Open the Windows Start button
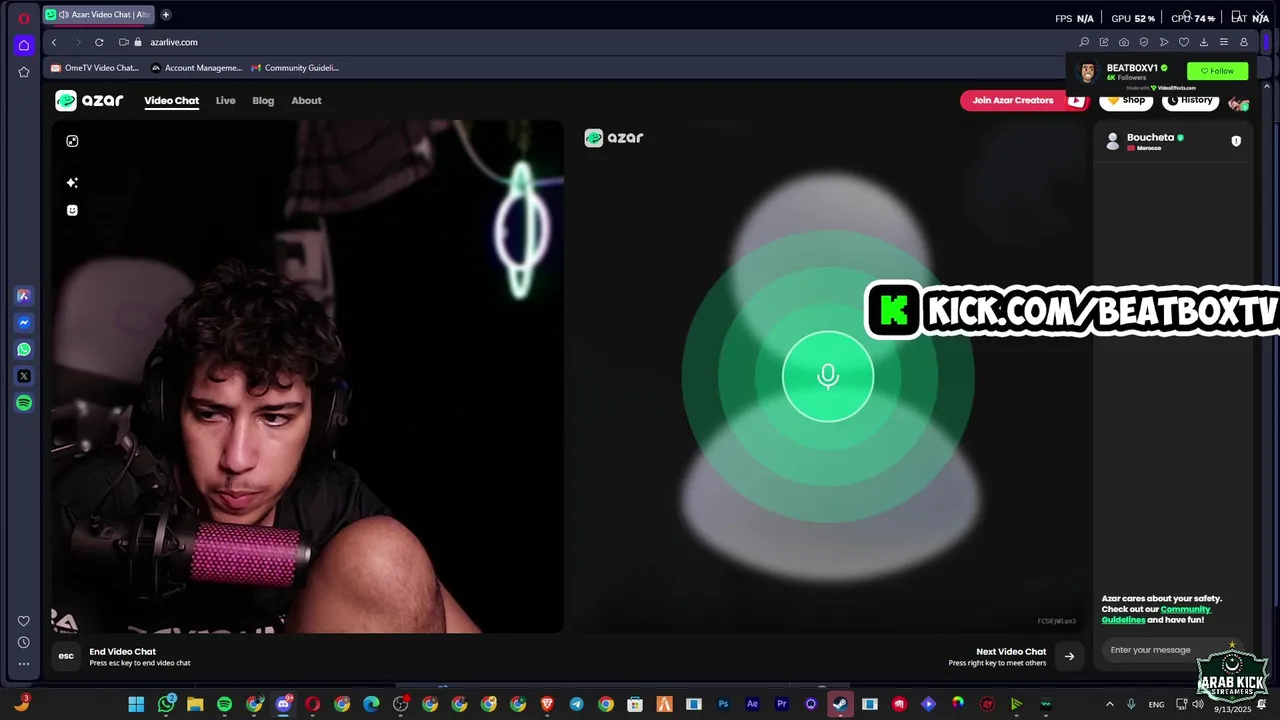1280x720 pixels. coord(136,704)
